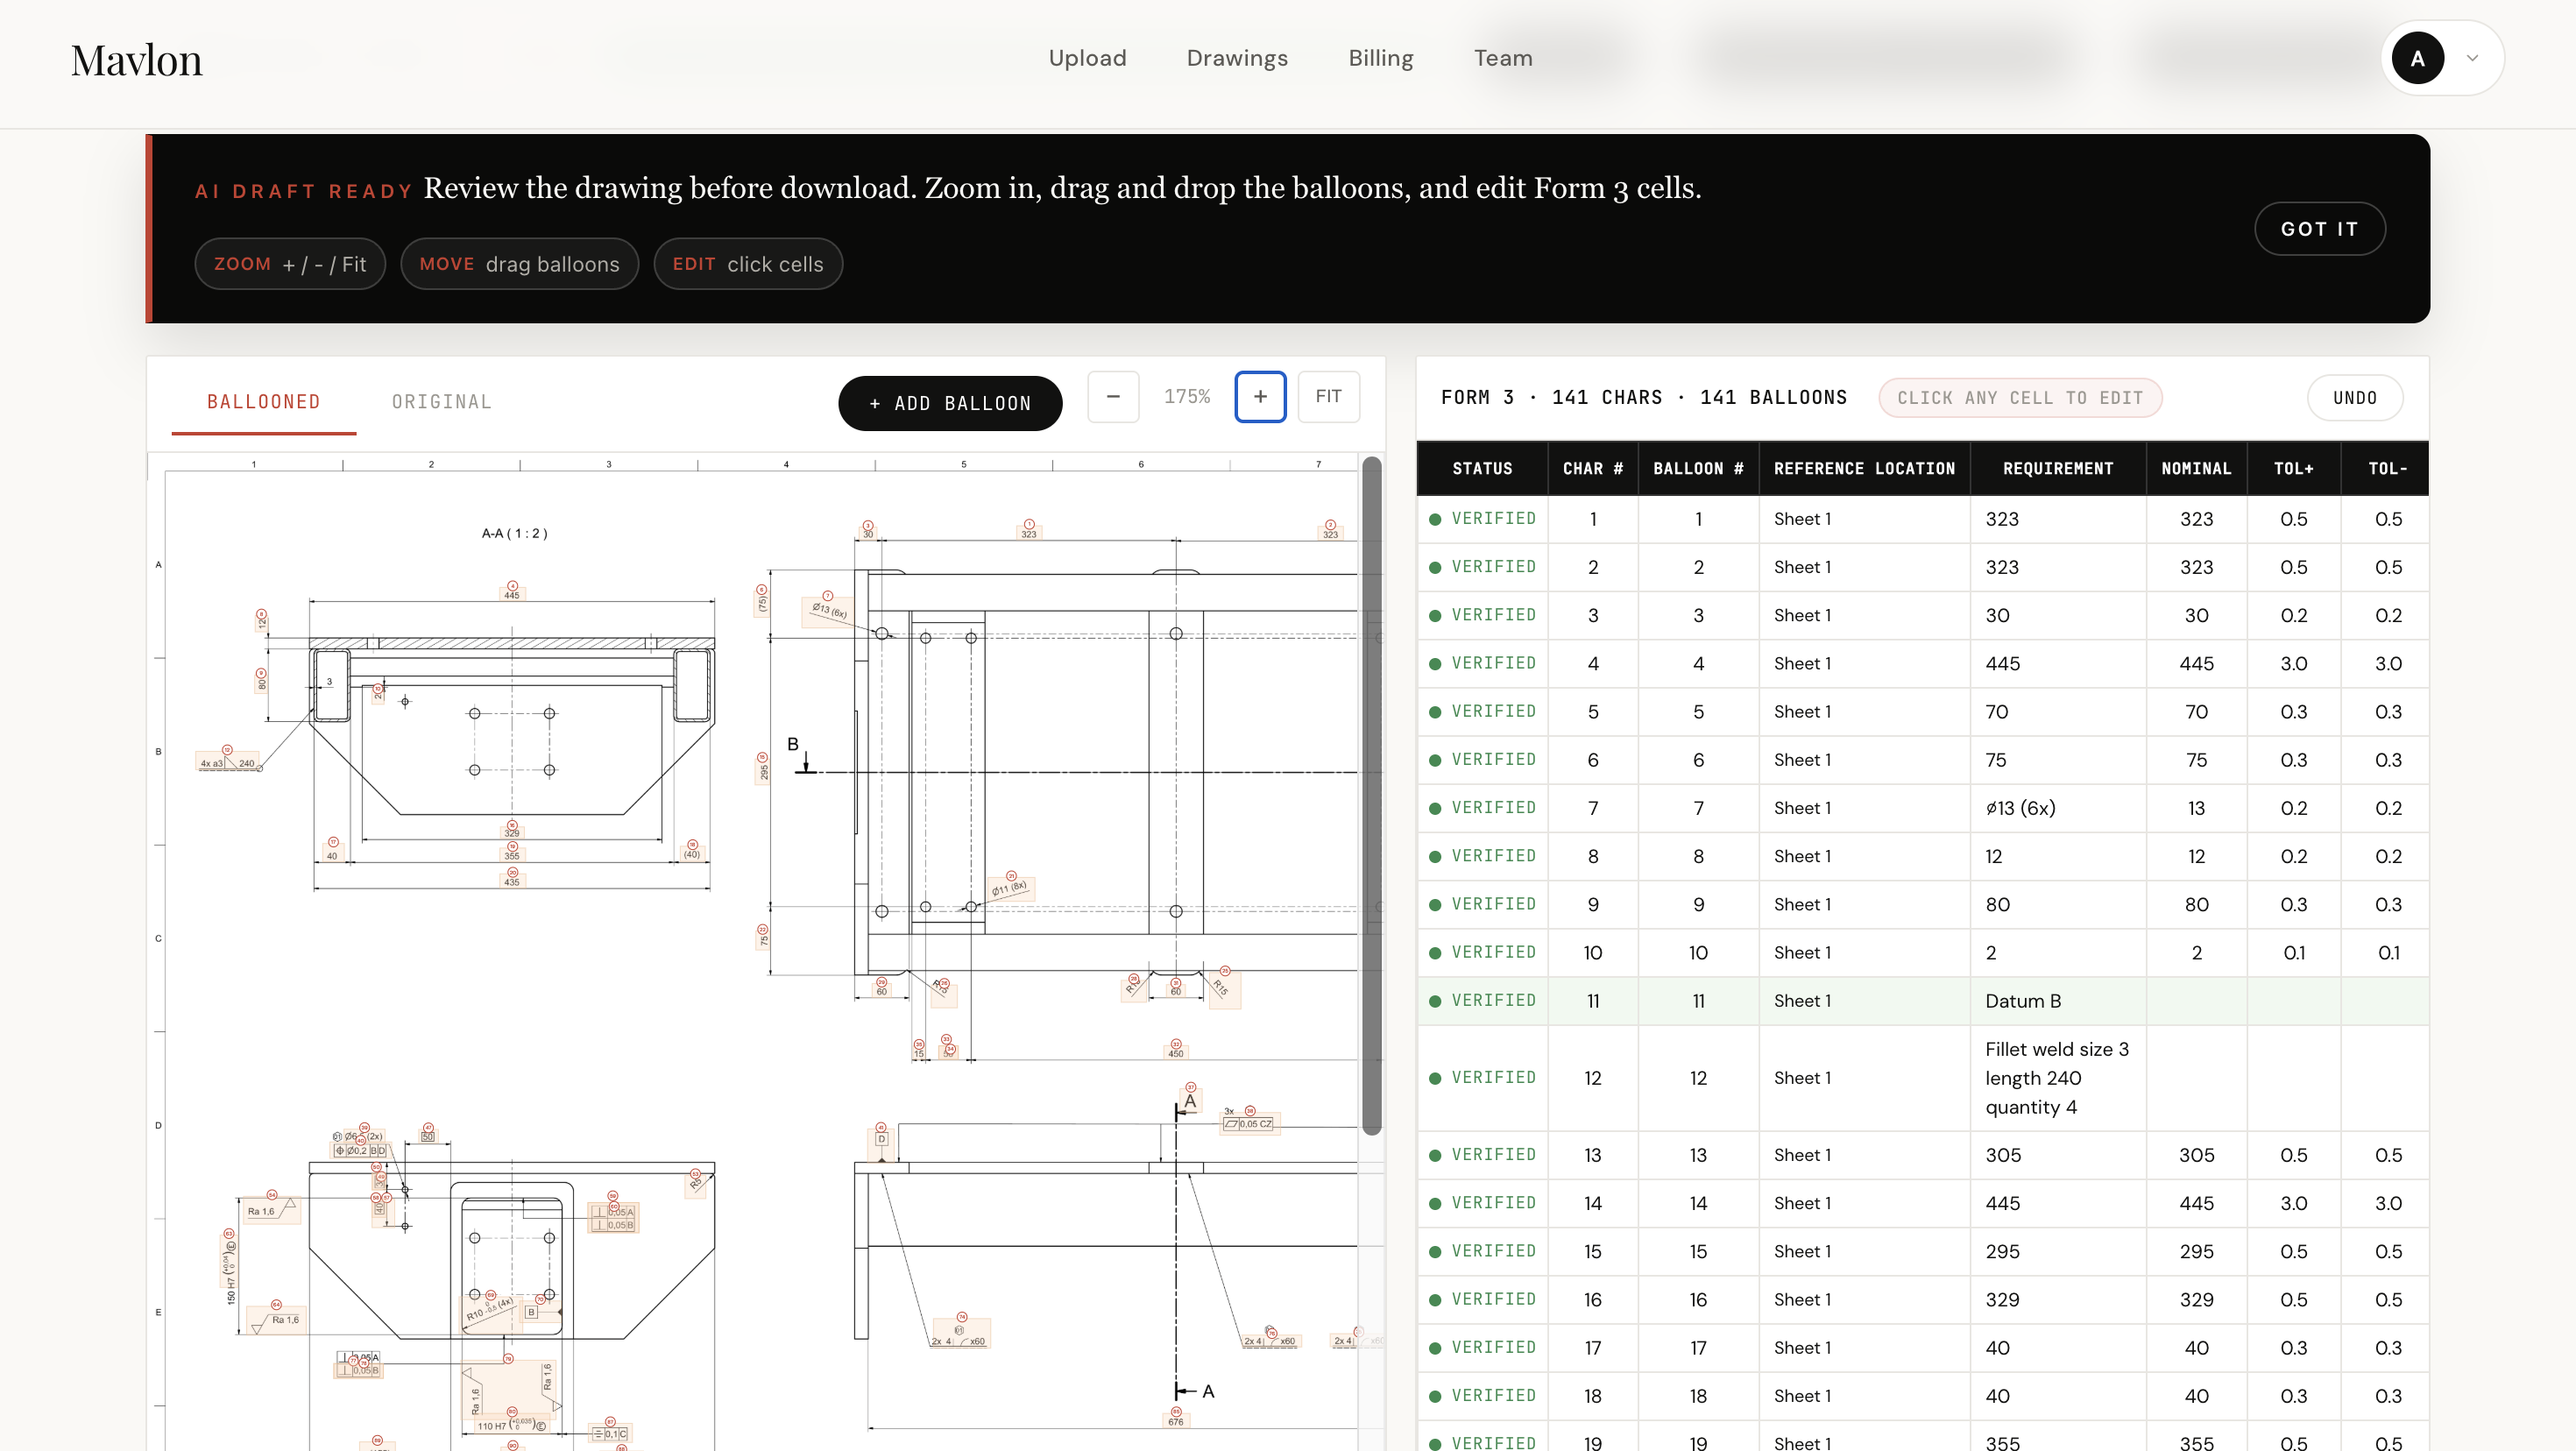This screenshot has width=2576, height=1451.
Task: Click balloon above 329 dimension
Action: (512, 824)
